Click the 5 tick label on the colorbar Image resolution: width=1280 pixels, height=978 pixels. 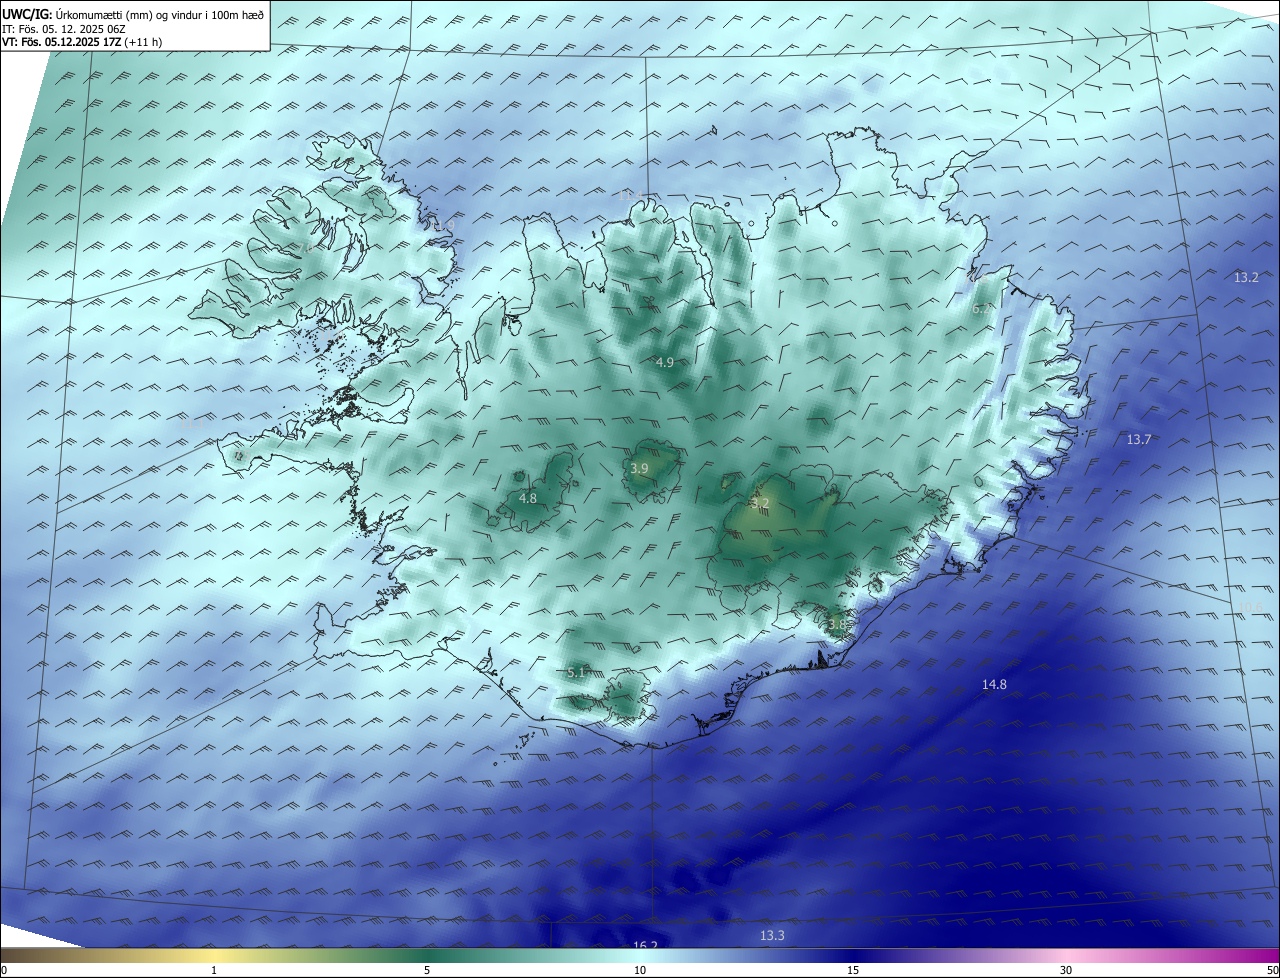427,971
